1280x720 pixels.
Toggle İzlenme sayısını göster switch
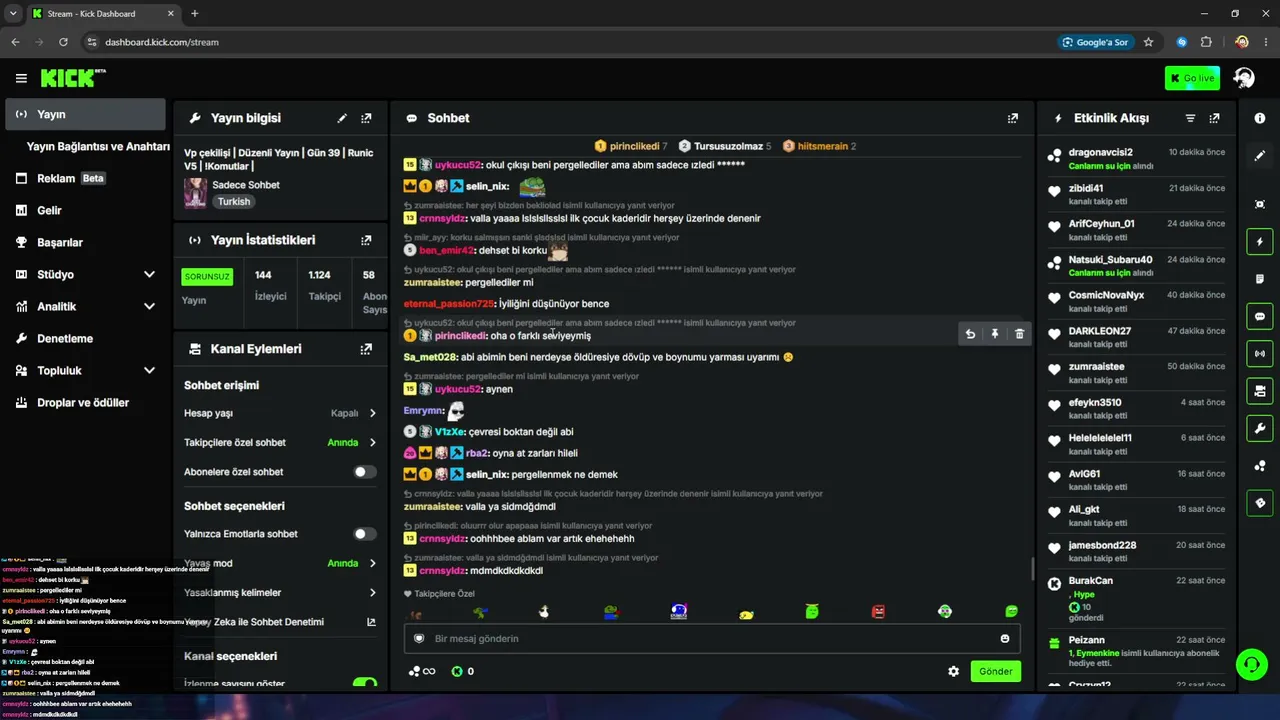pyautogui.click(x=365, y=684)
